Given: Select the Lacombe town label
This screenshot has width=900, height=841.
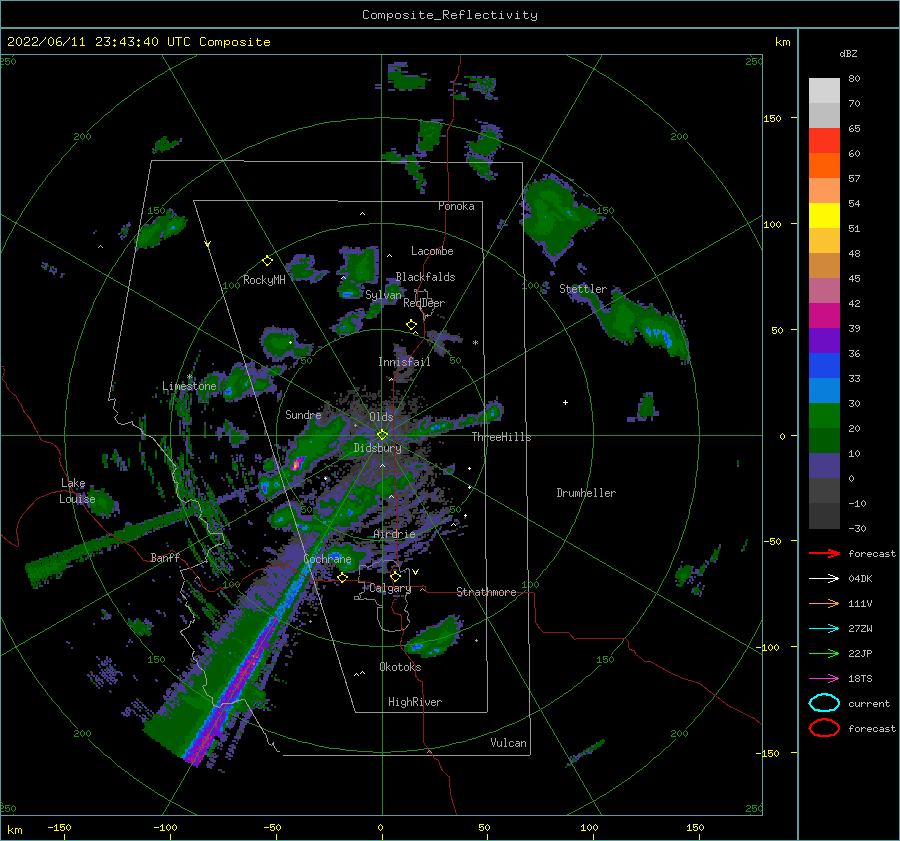Looking at the screenshot, I should pos(432,251).
